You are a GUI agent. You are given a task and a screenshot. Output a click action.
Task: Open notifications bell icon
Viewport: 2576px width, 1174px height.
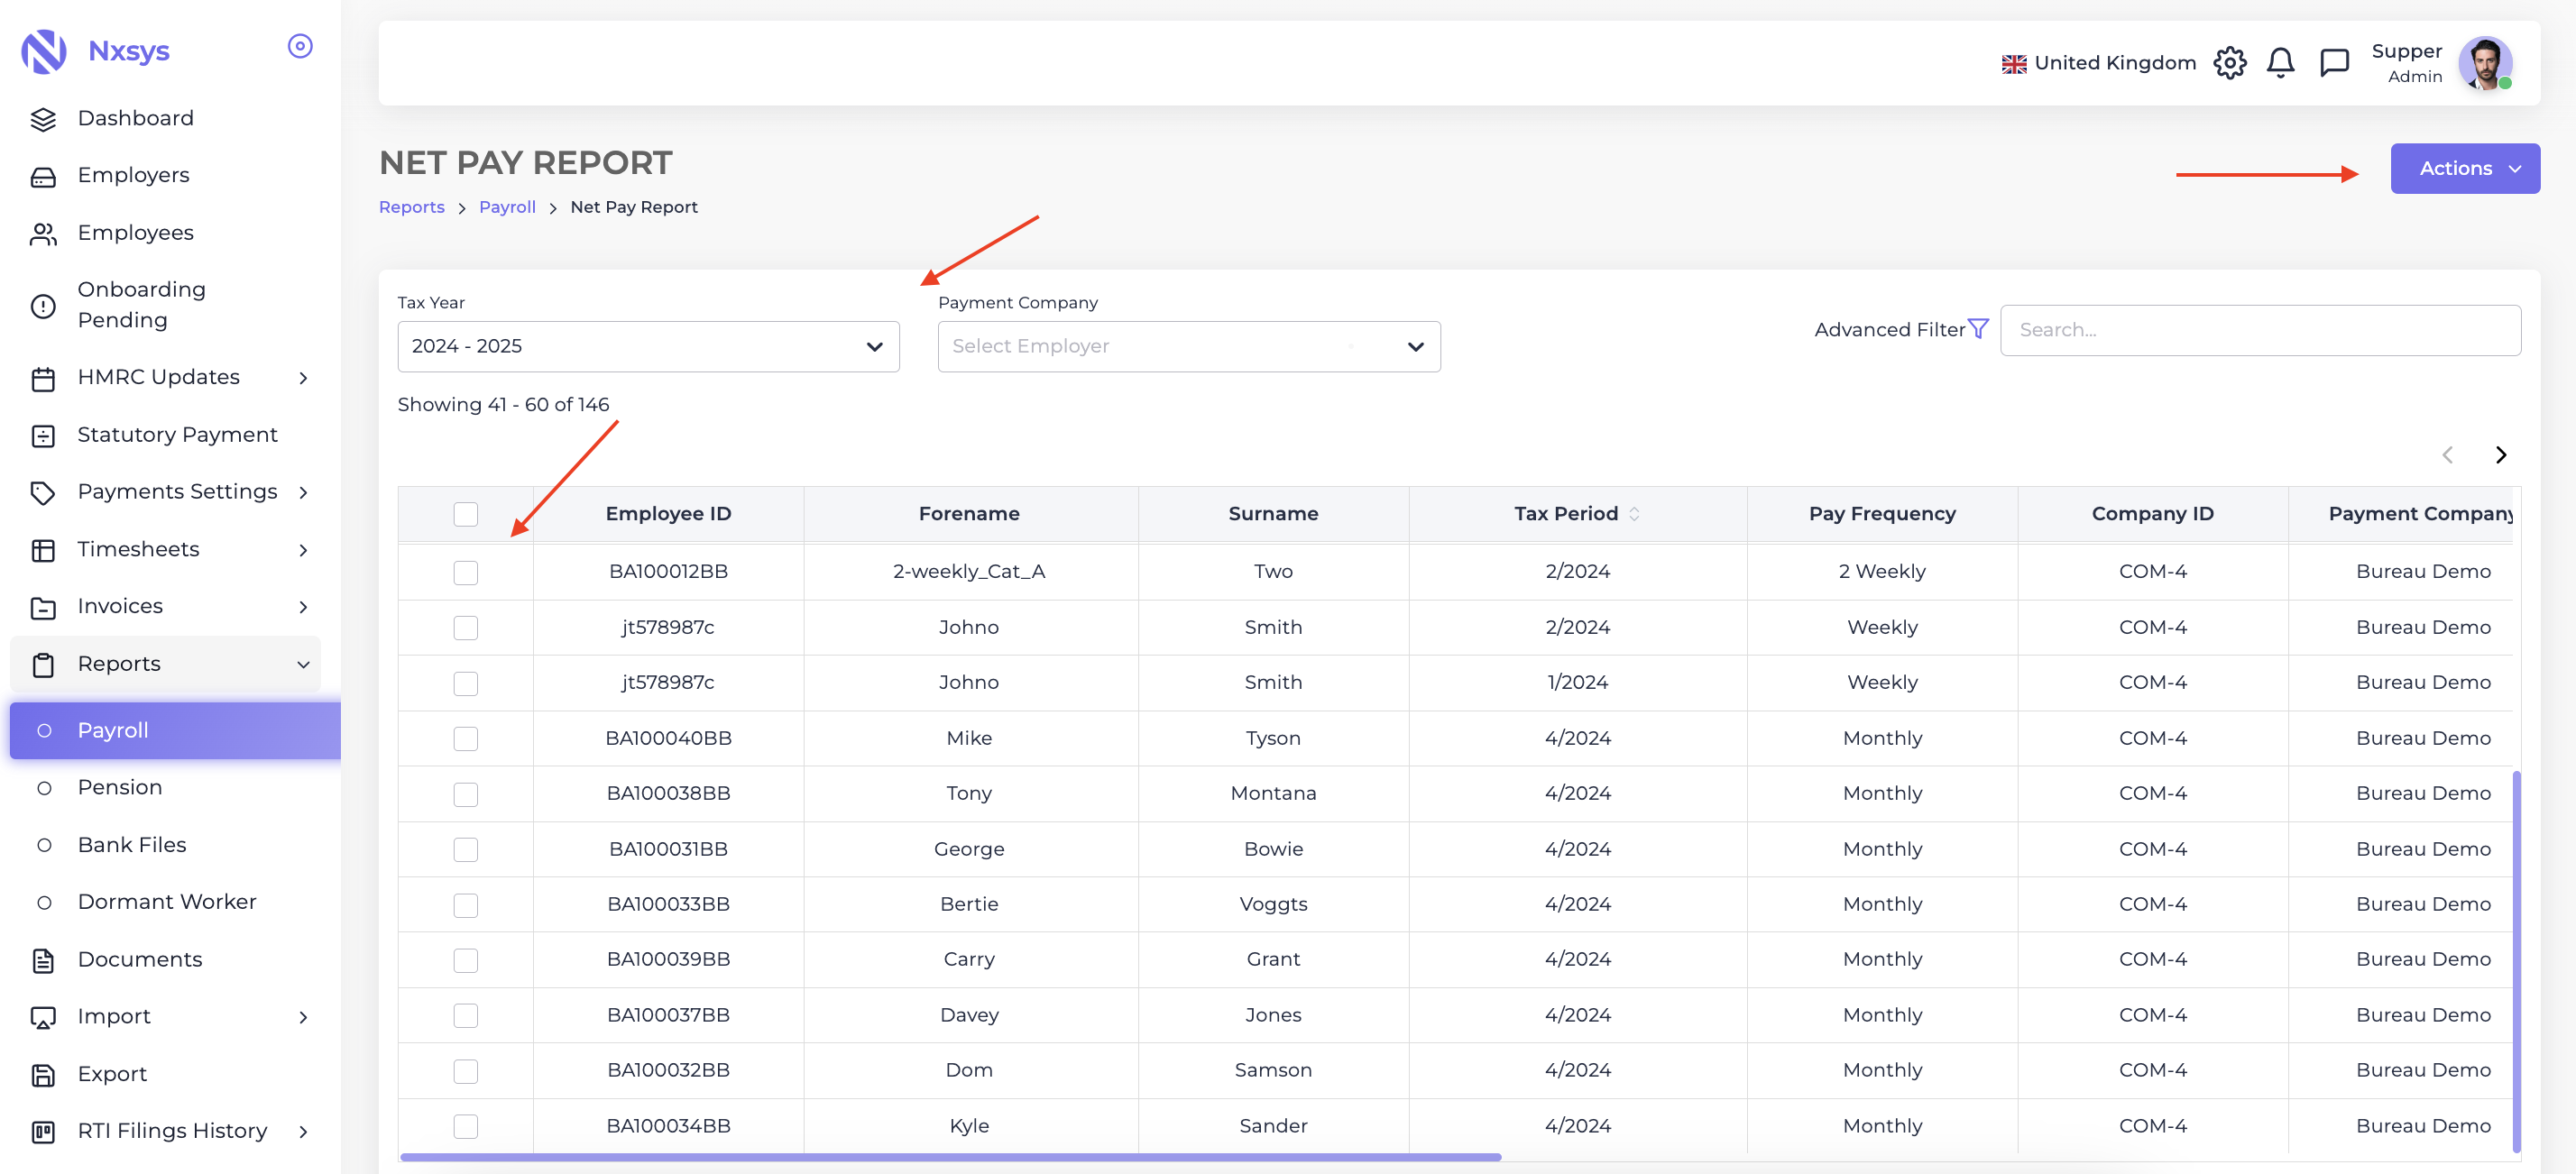(2280, 63)
